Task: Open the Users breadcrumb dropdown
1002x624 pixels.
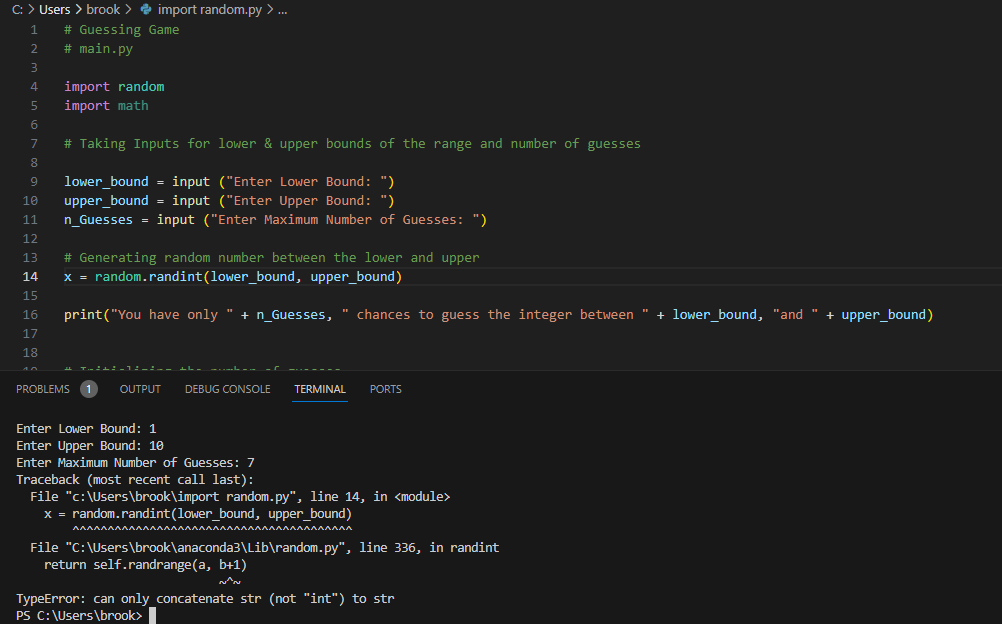Action: click(x=55, y=8)
